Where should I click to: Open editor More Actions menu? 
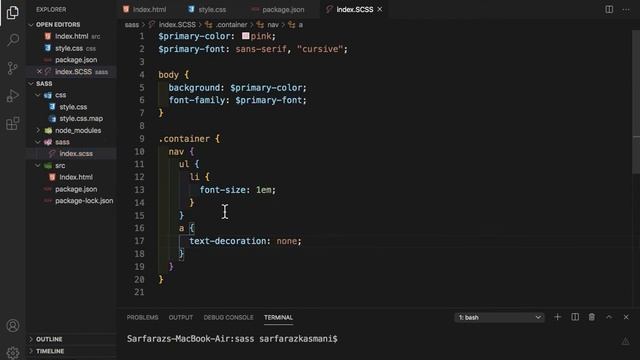[x=626, y=9]
